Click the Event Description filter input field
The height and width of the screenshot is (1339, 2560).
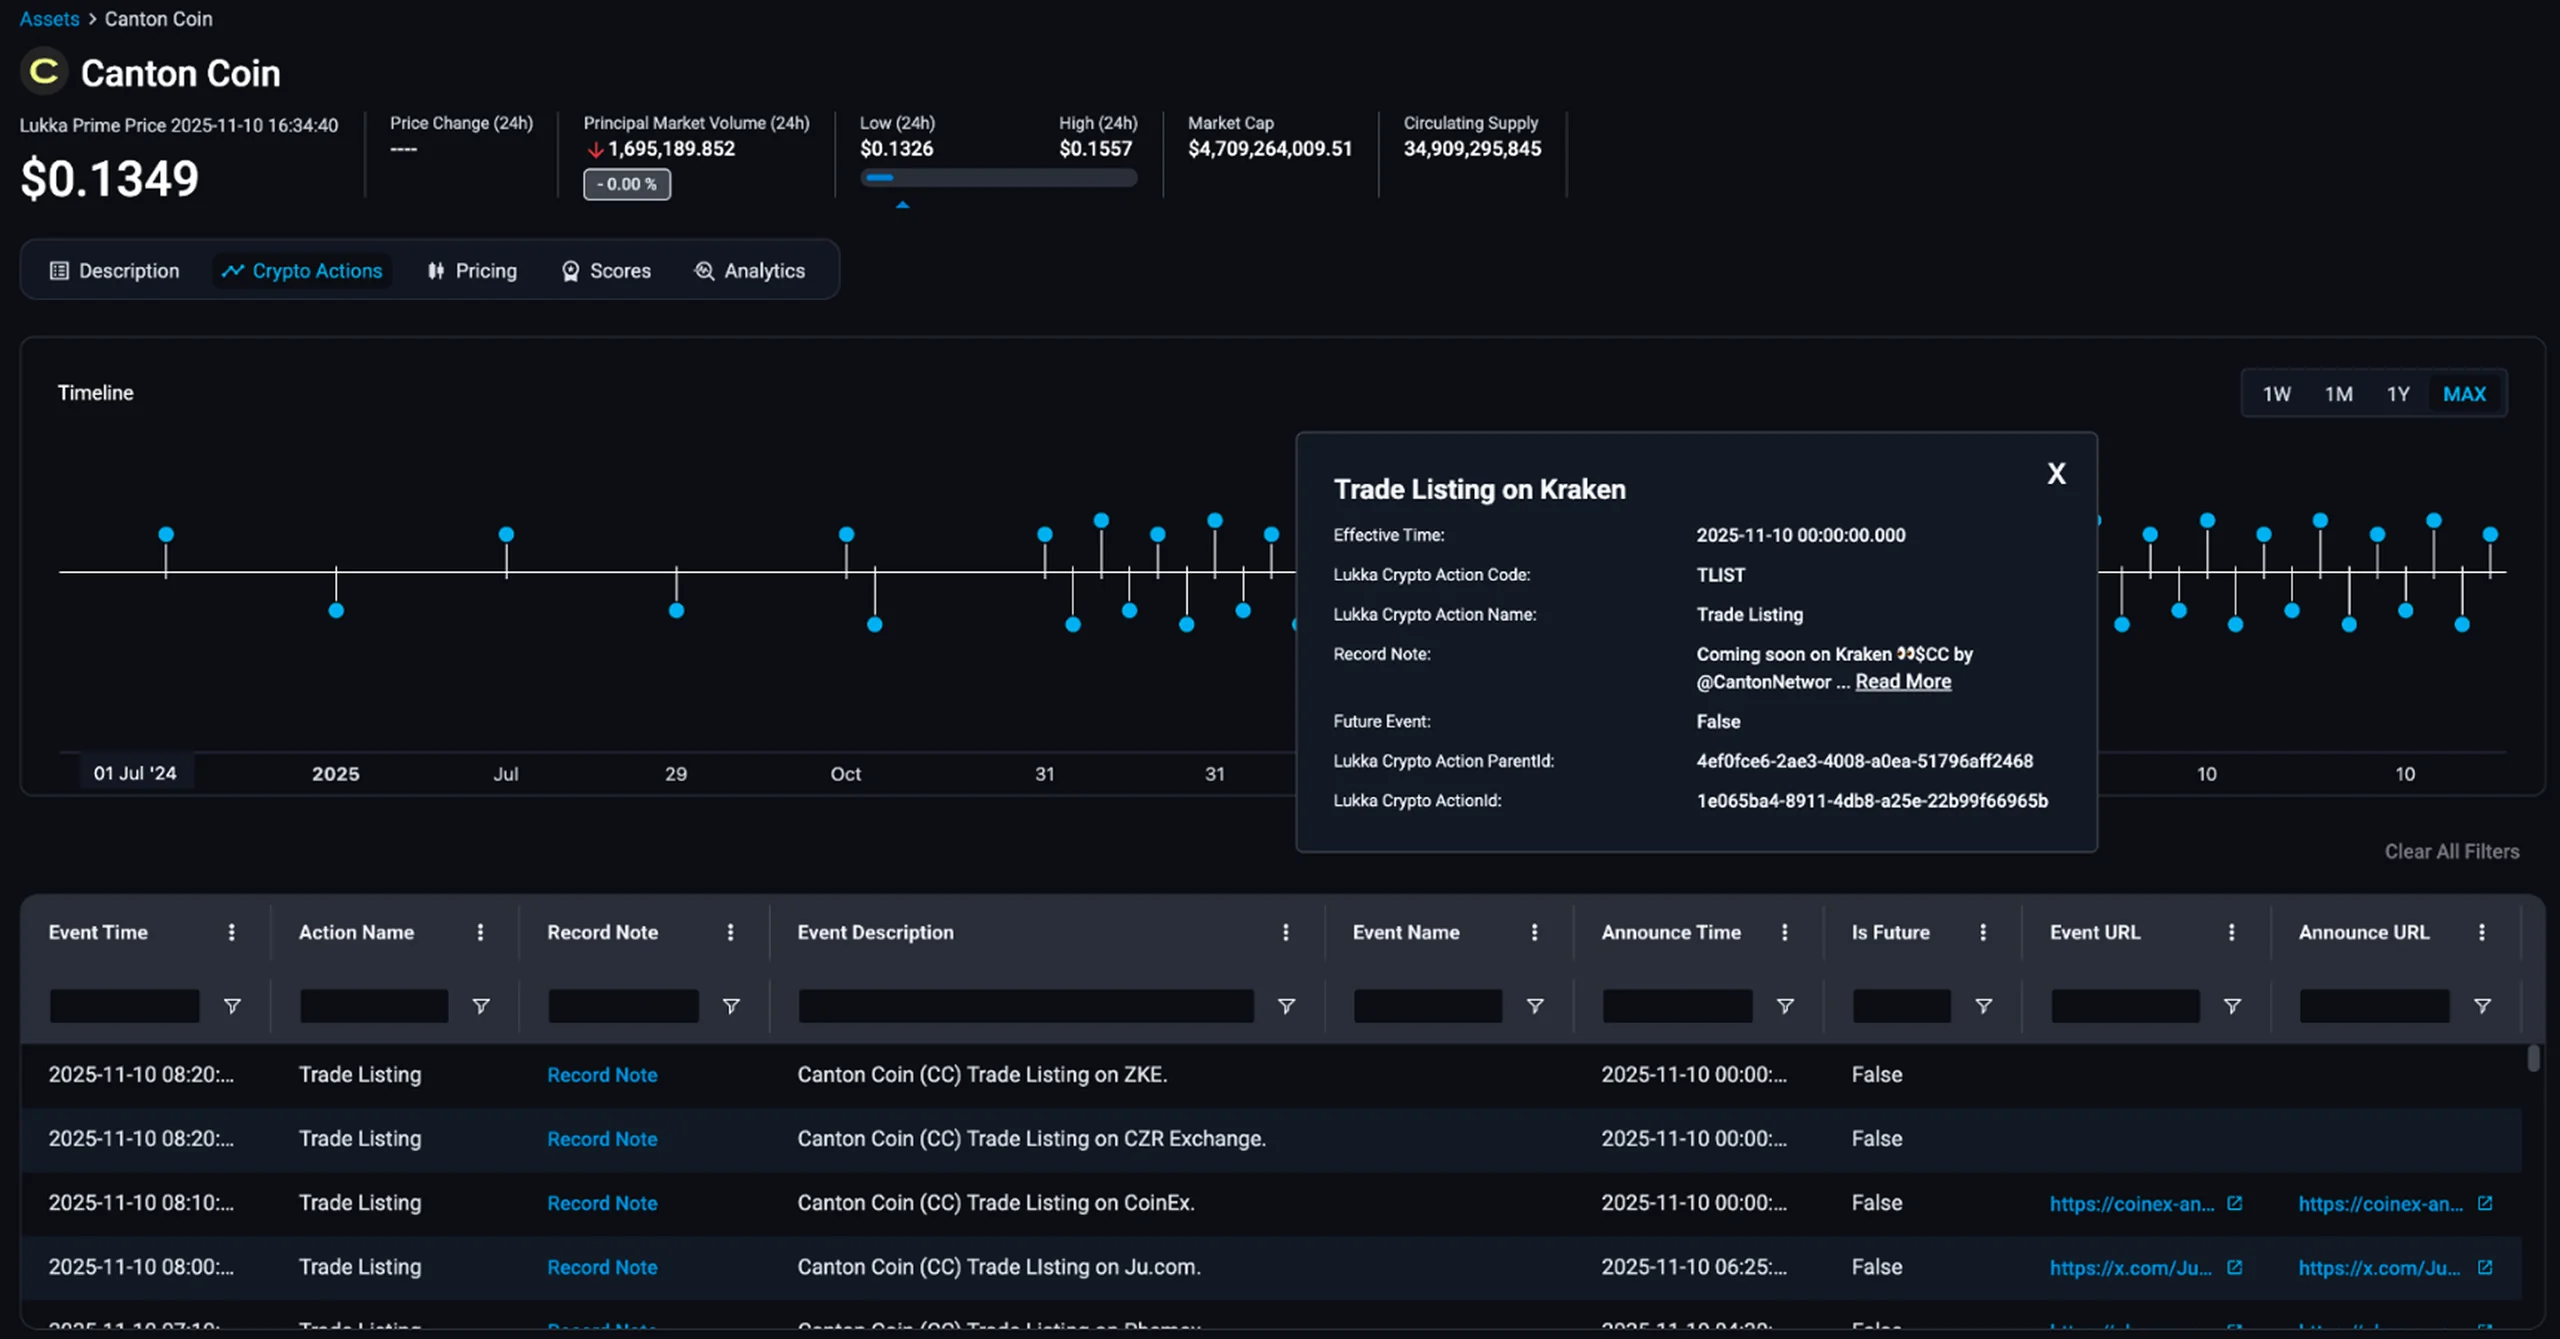[1026, 1006]
